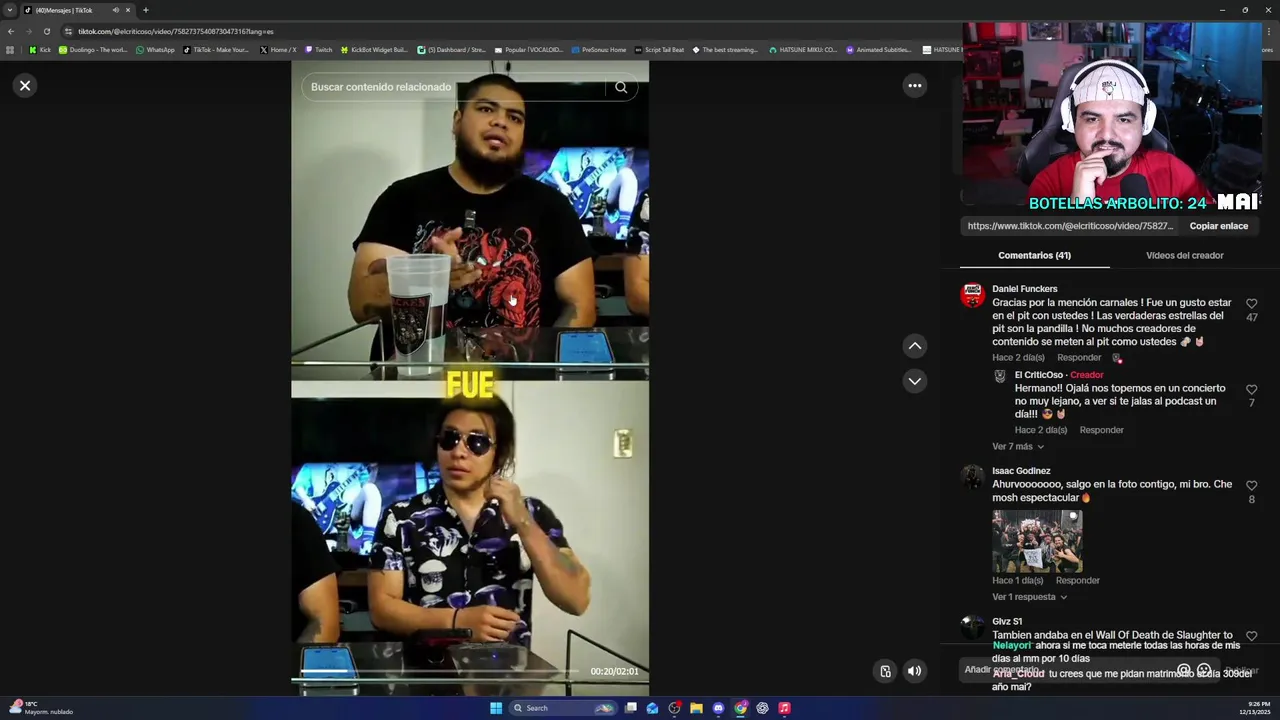This screenshot has height=720, width=1280.
Task: Click browser back arrow
Action: 11,31
